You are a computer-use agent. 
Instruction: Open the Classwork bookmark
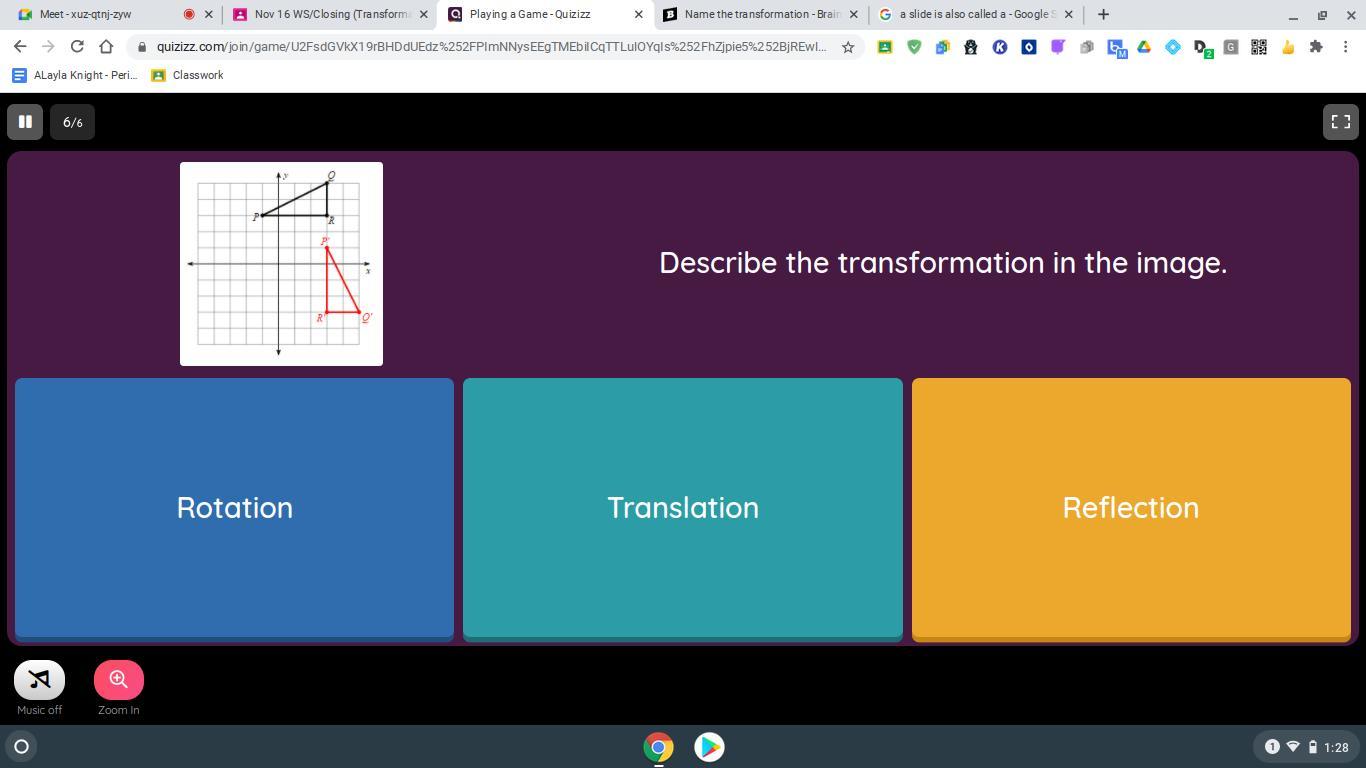[x=187, y=75]
